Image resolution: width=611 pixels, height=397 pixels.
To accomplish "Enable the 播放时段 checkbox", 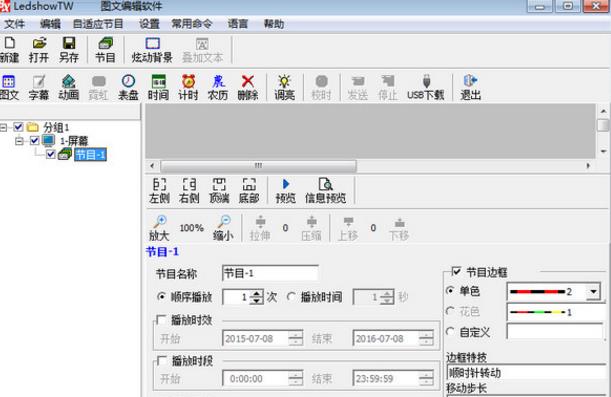I will (162, 360).
